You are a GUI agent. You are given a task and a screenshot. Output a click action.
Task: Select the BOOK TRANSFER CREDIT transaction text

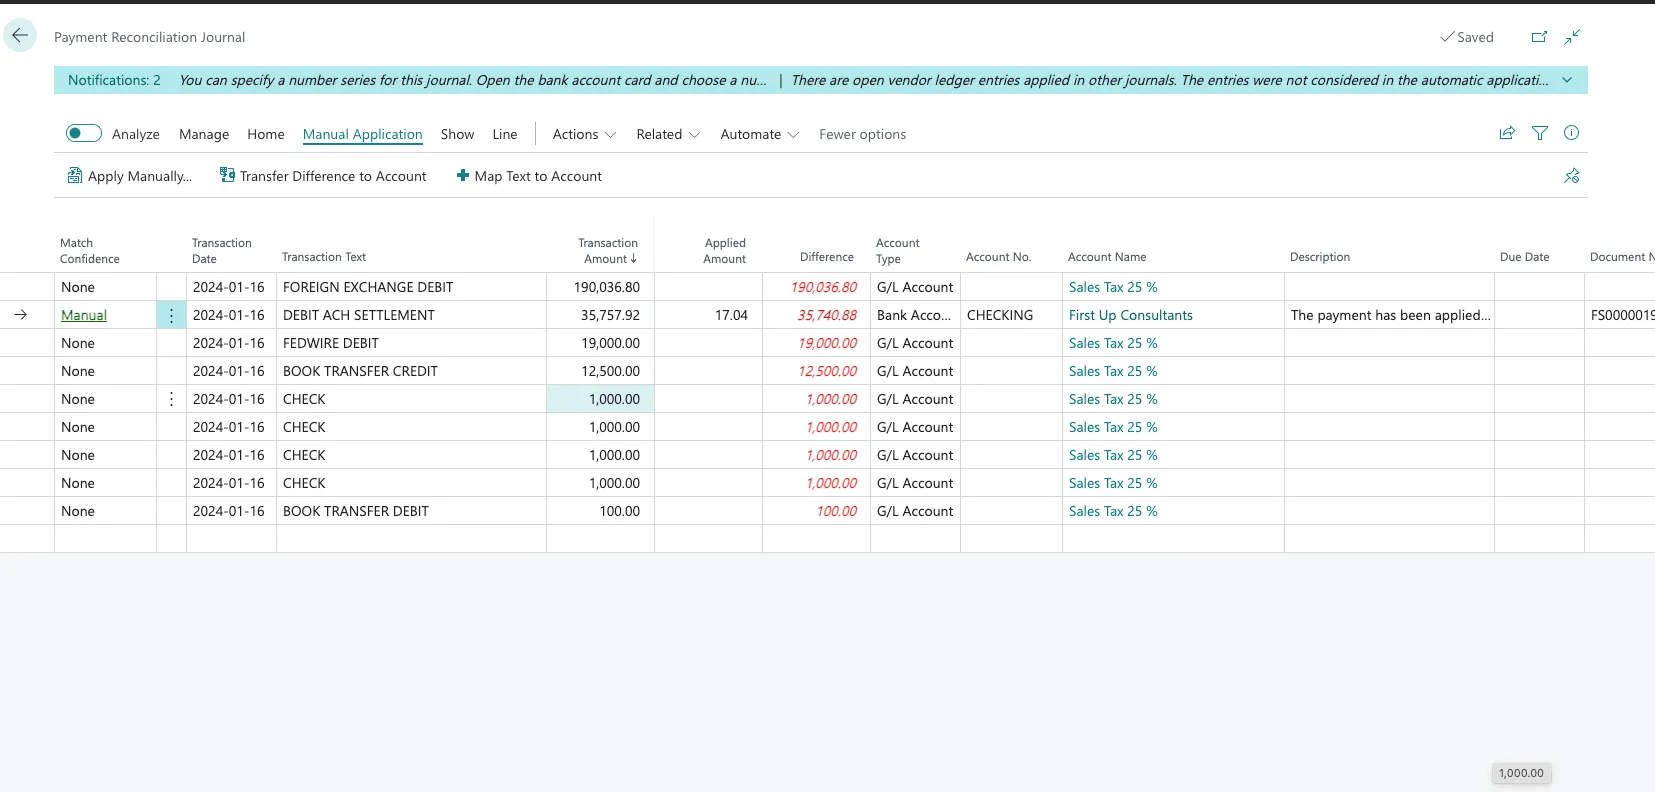[360, 371]
